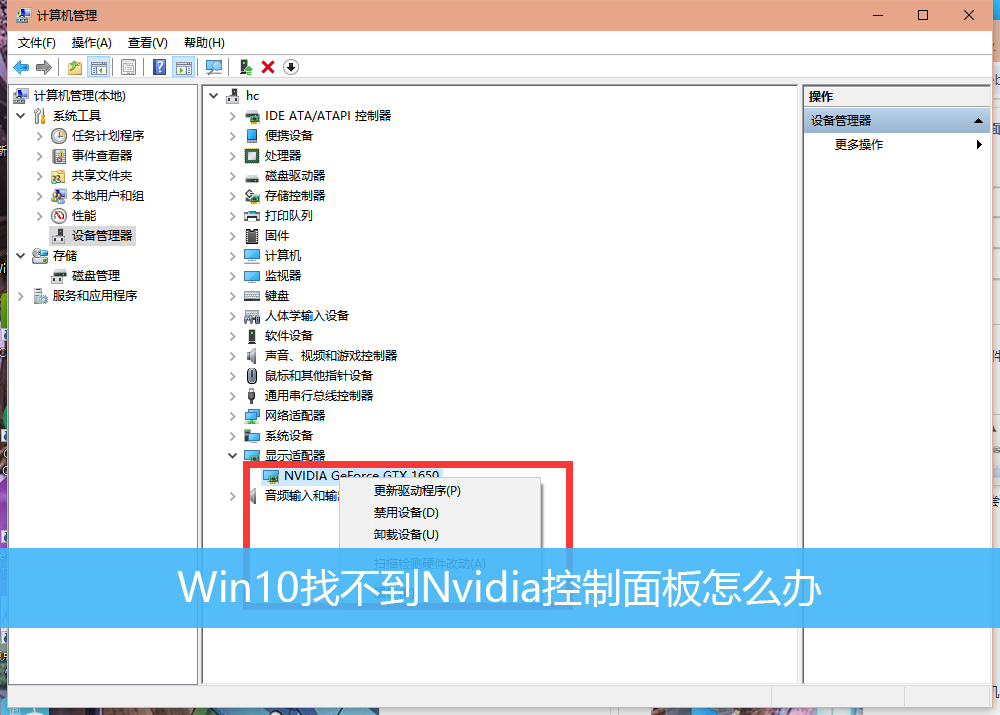Image resolution: width=1000 pixels, height=715 pixels.
Task: Toggle the Show/Hide Action Pane toolbar button
Action: tap(183, 67)
